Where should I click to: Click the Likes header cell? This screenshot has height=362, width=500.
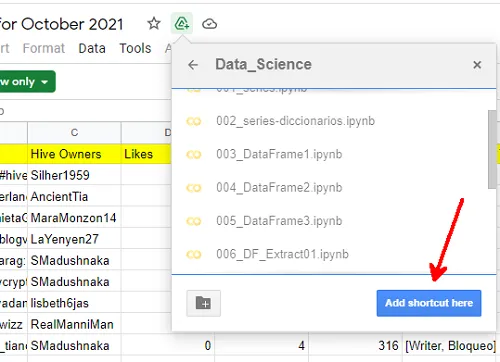coord(146,154)
